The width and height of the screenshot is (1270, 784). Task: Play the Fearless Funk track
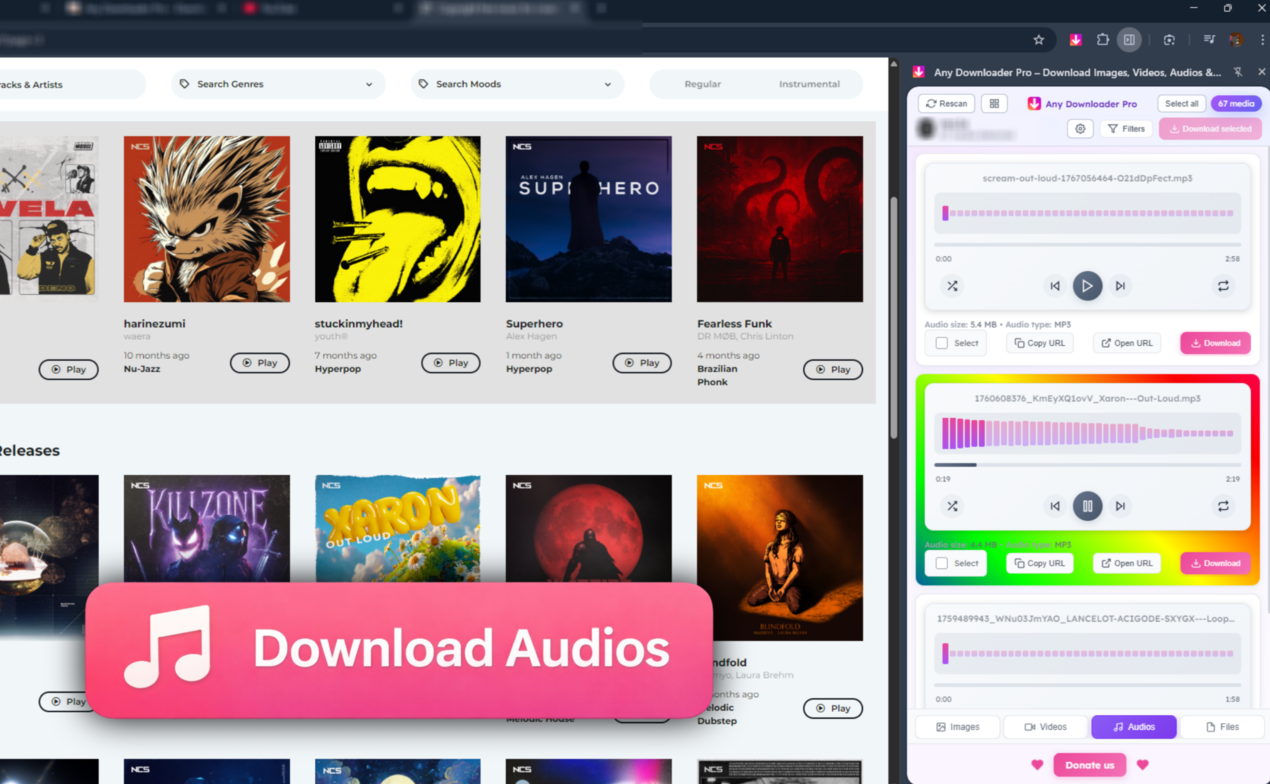click(832, 369)
